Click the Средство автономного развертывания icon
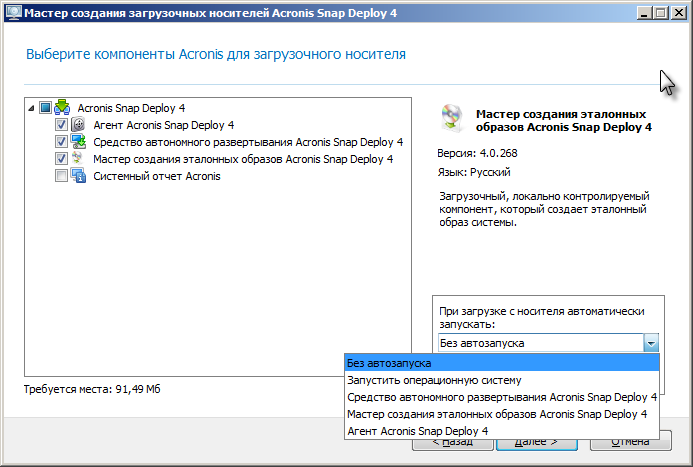 [78, 142]
